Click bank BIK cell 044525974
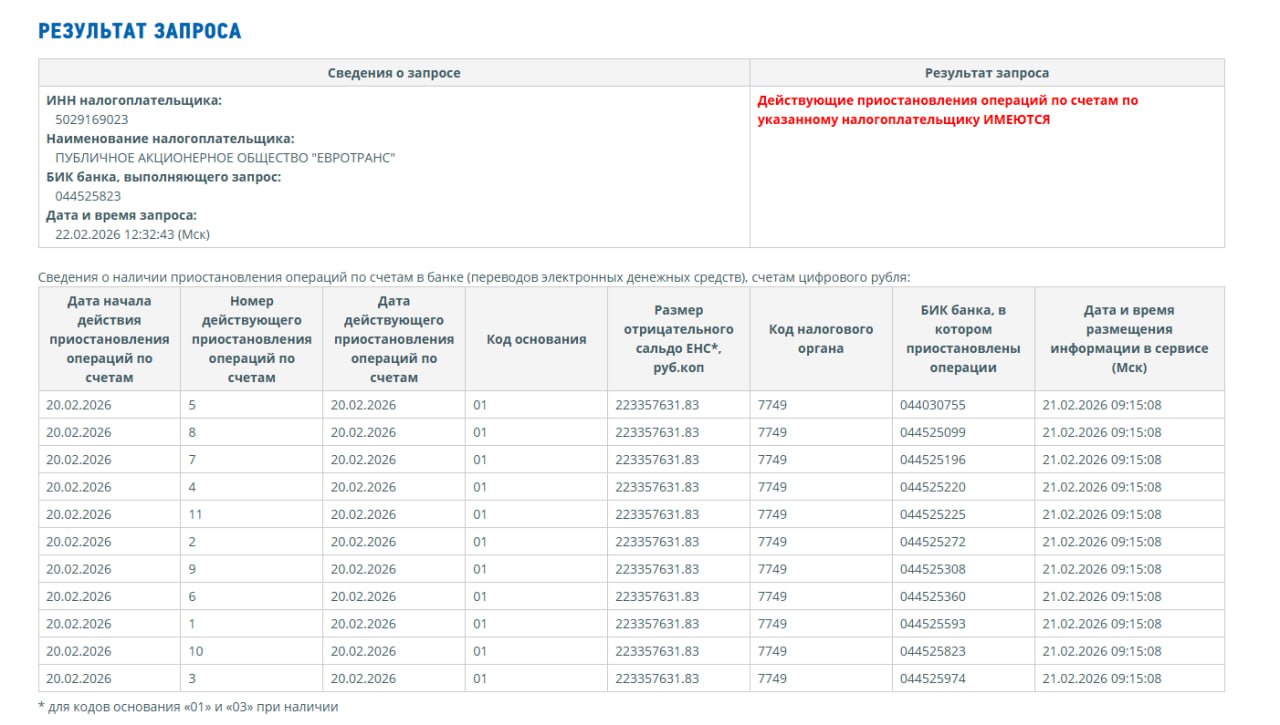 point(932,678)
